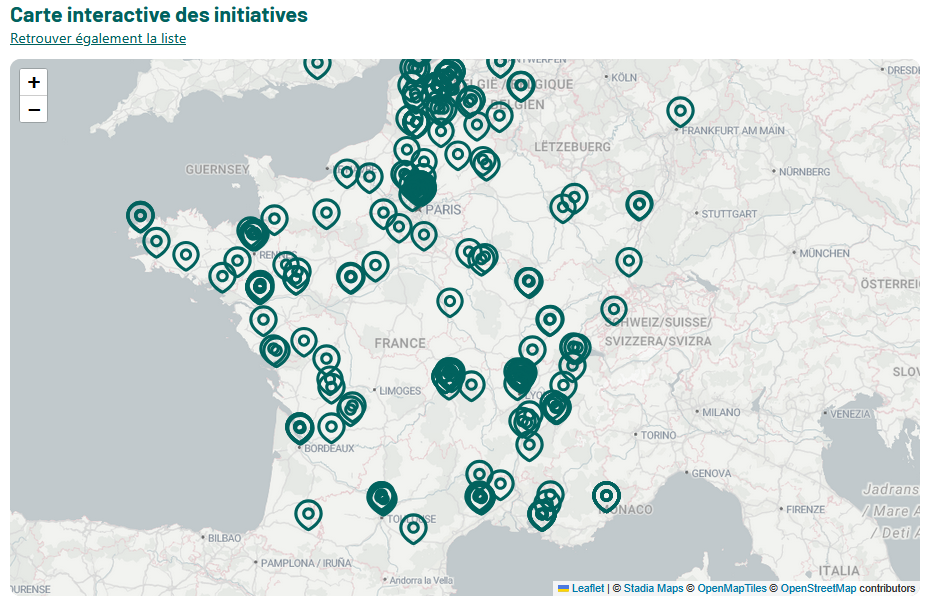This screenshot has width=930, height=610.
Task: Click the Stadia Maps attribution link
Action: coord(652,588)
